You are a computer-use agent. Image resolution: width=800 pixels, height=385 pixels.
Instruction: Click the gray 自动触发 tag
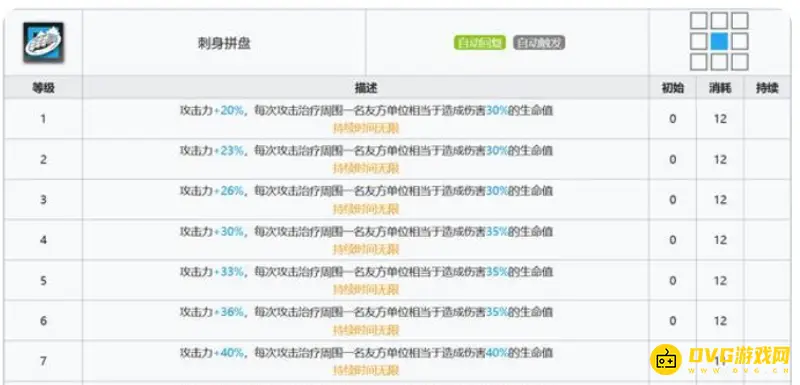pyautogui.click(x=539, y=43)
